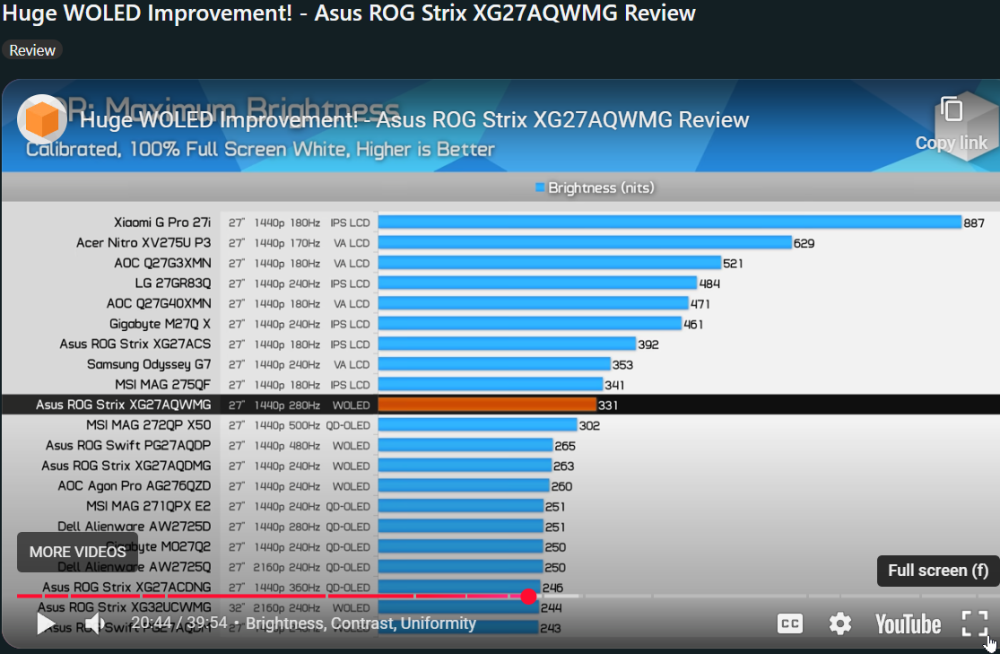The width and height of the screenshot is (1000, 654).
Task: Click the Brightness (nits) legend
Action: click(x=594, y=188)
